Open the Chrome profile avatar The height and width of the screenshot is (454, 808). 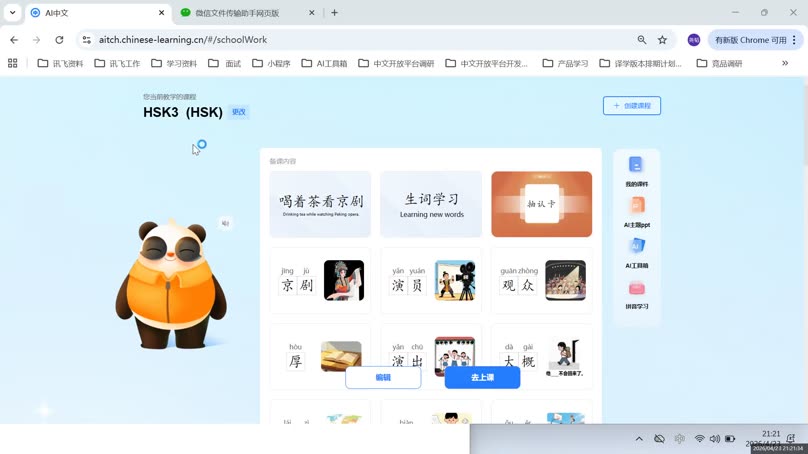click(694, 40)
